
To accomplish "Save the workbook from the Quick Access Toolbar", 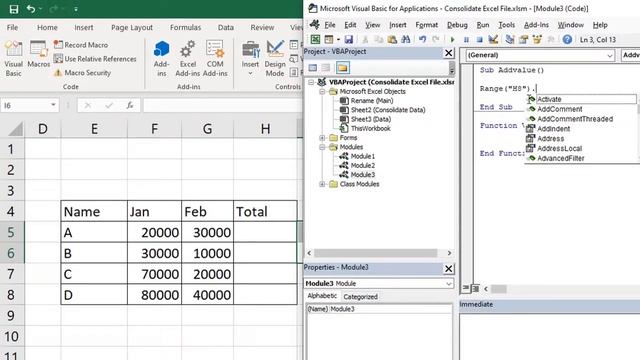I will coord(13,9).
